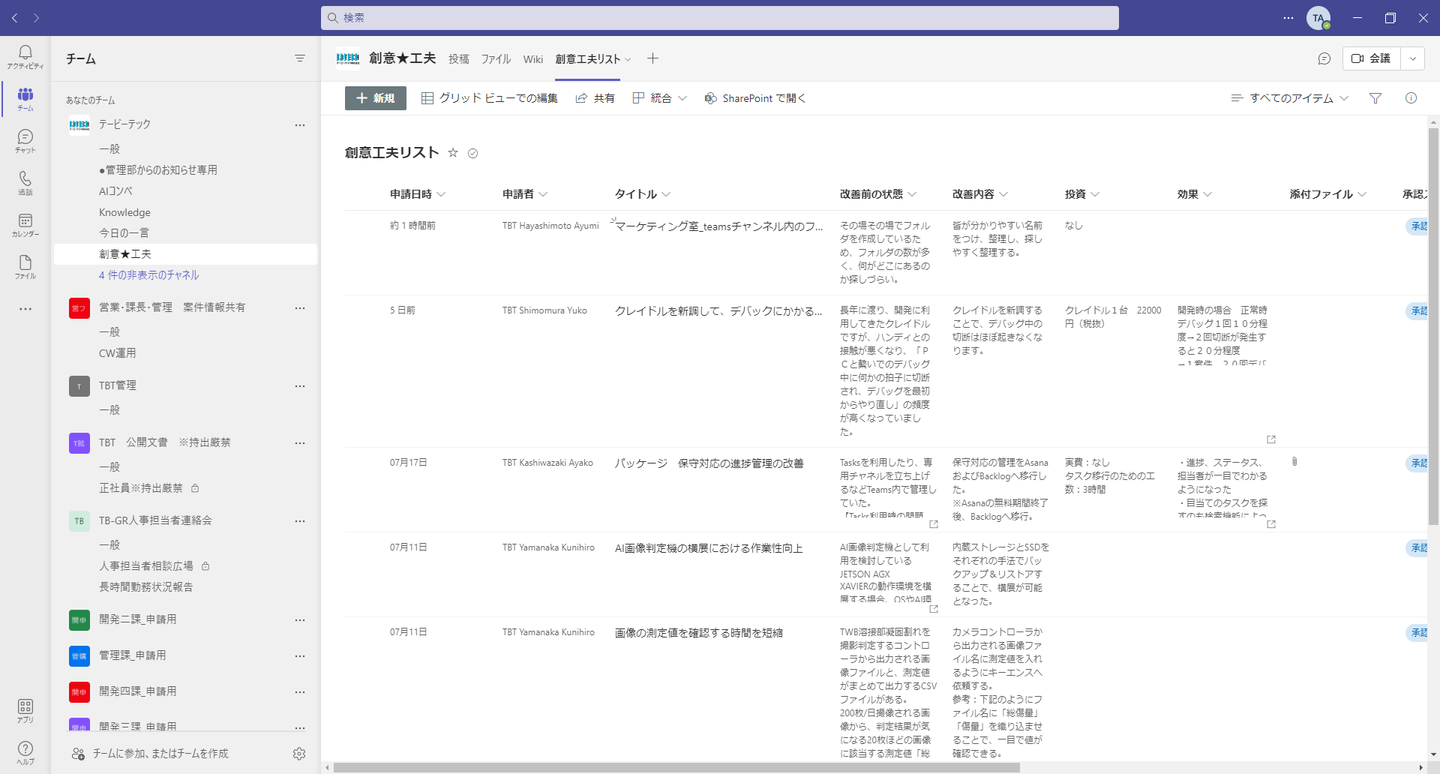Select the Knowledge channel
This screenshot has height=774, width=1440.
point(125,212)
